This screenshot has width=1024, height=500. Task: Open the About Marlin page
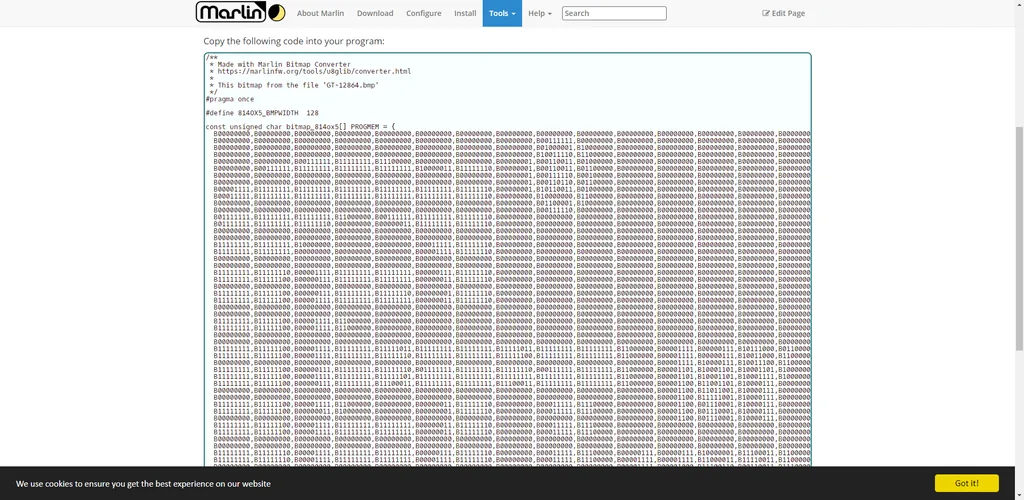321,13
